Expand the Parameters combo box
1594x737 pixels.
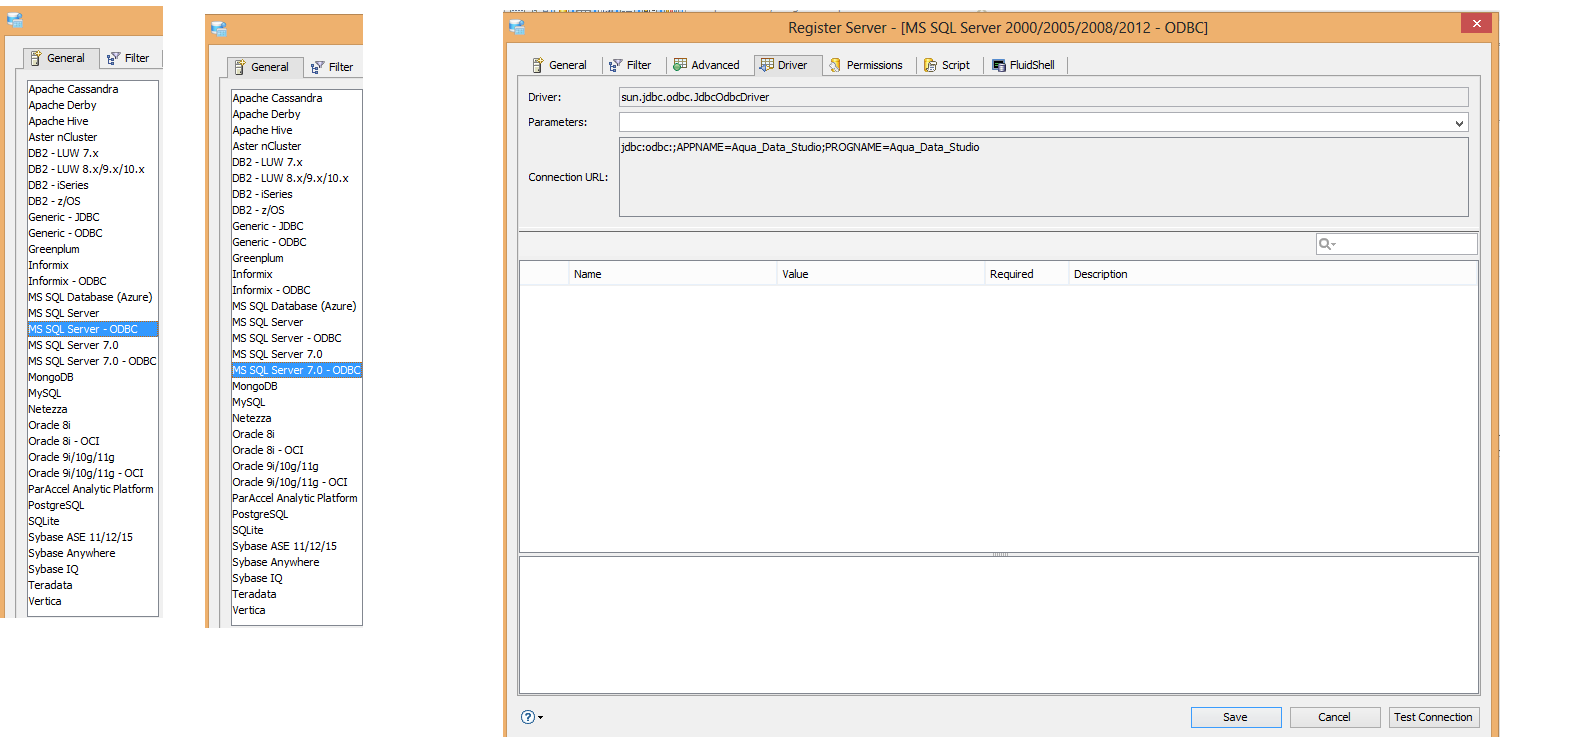tap(1460, 123)
